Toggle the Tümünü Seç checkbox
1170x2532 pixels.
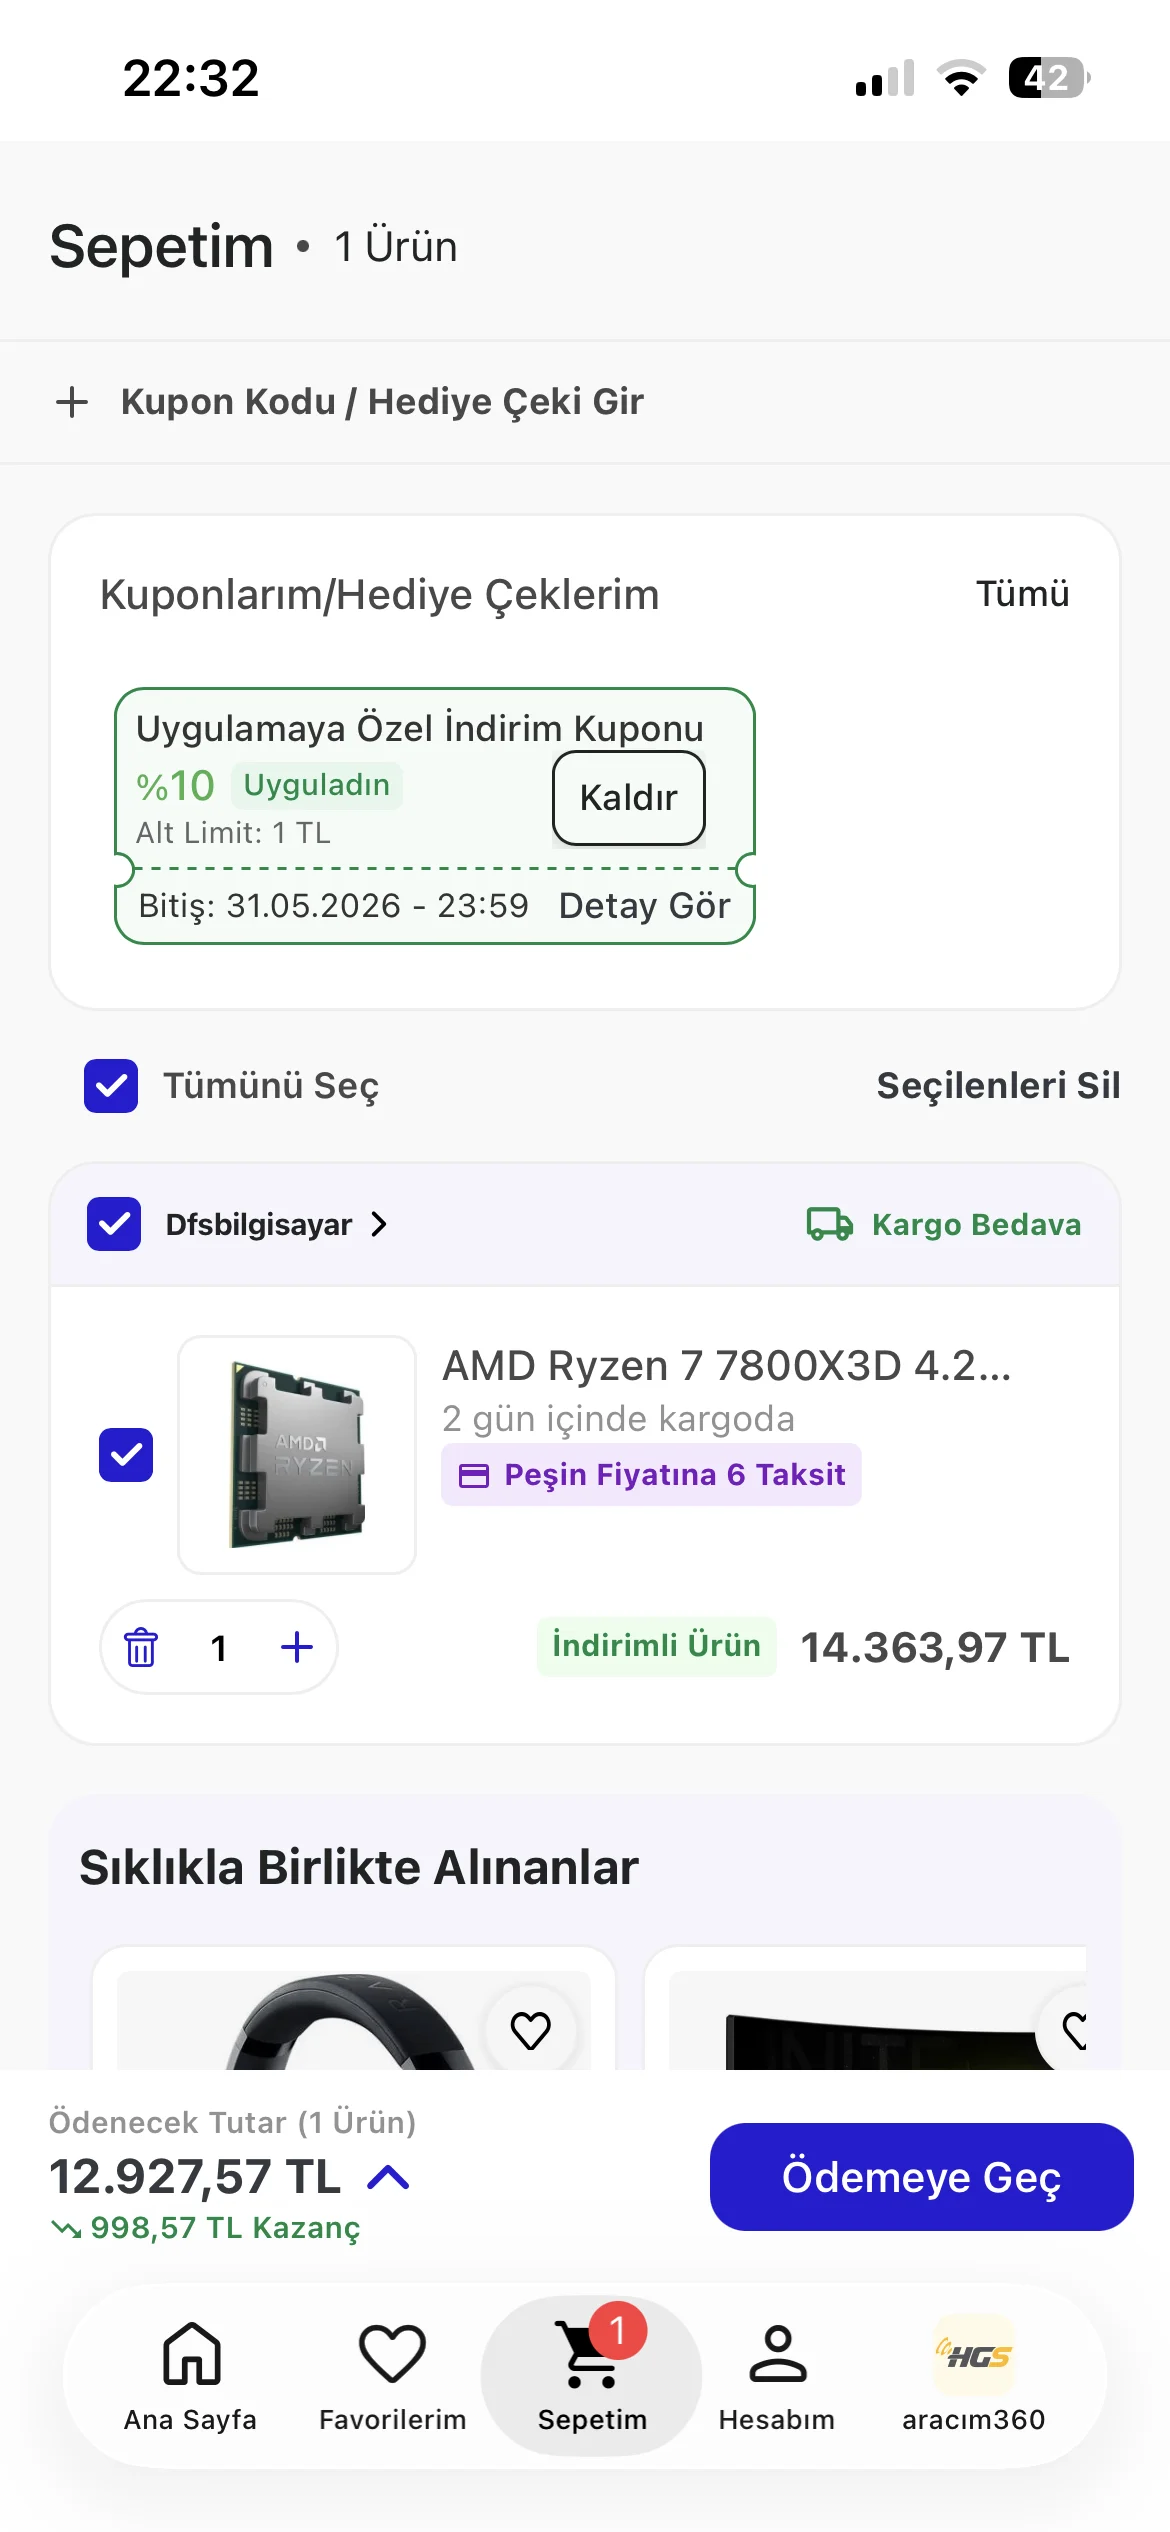tap(111, 1086)
